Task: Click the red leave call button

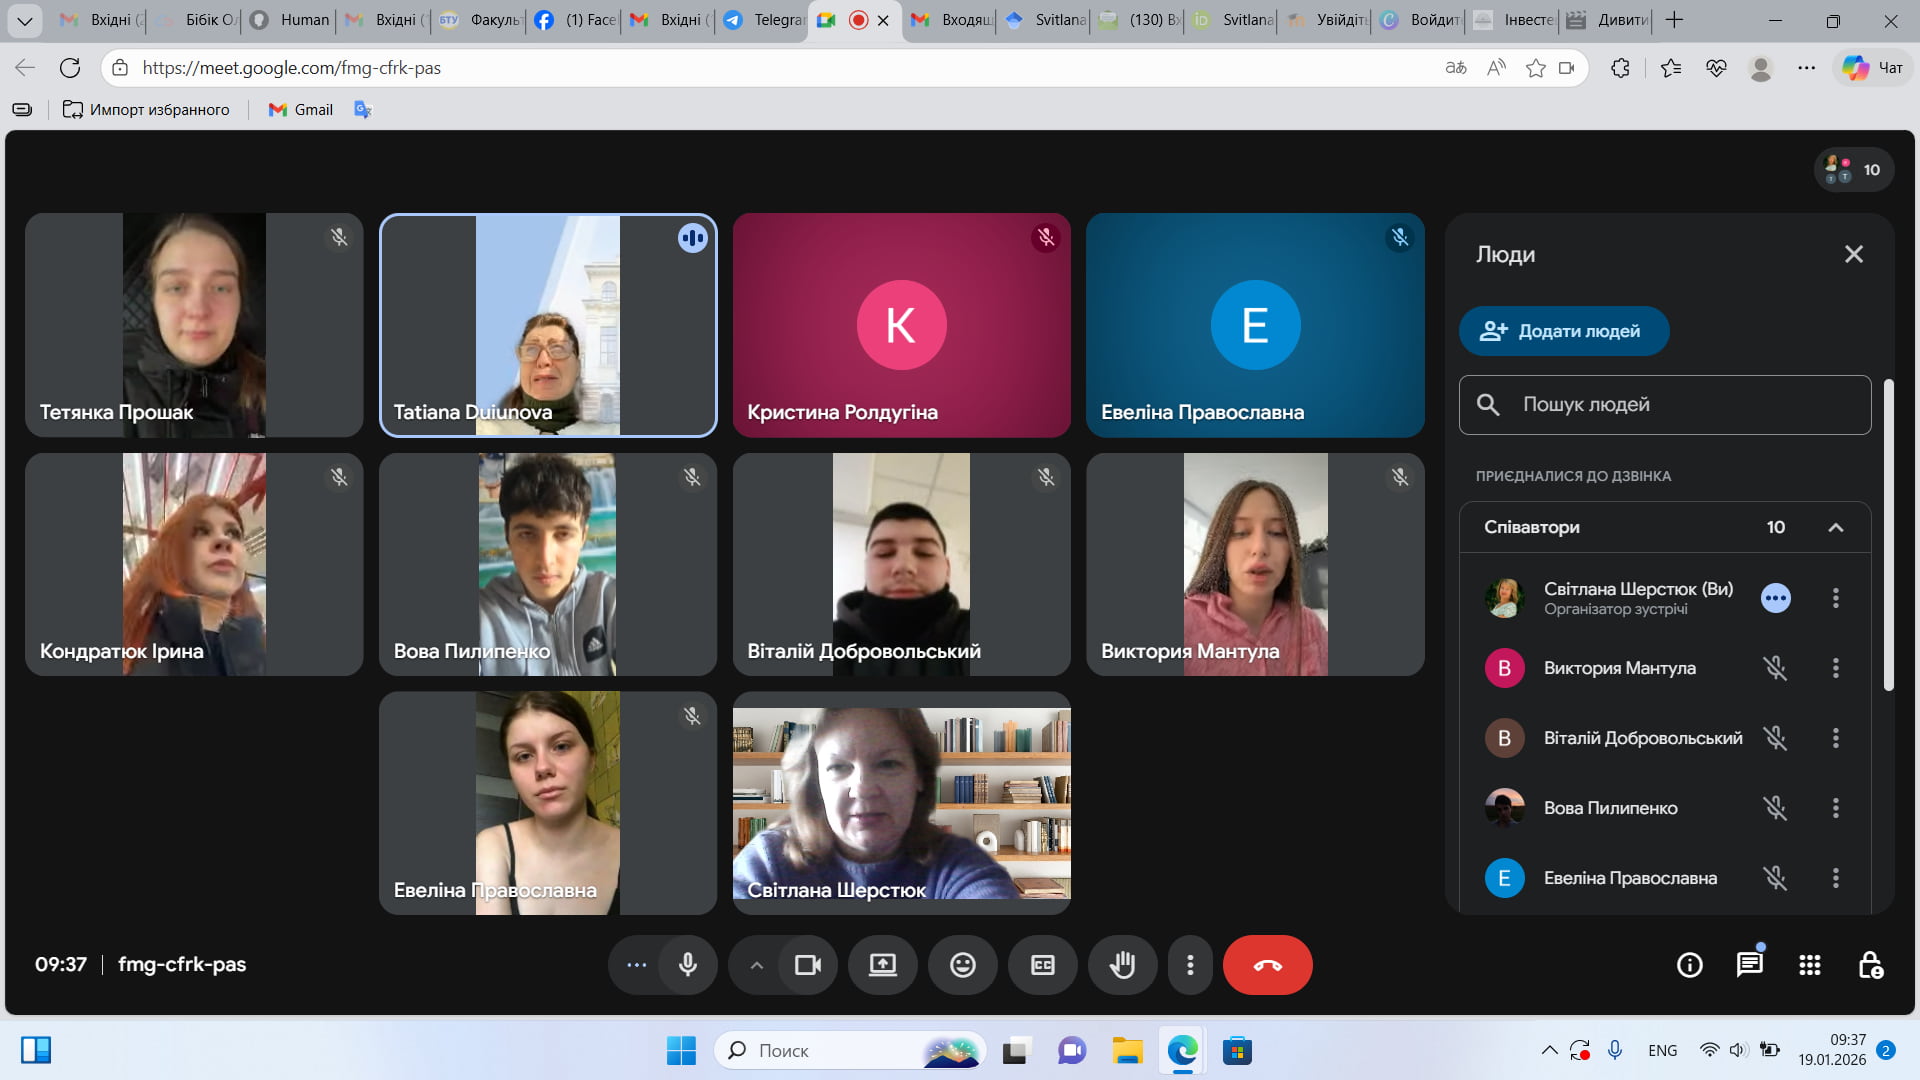Action: (x=1267, y=965)
